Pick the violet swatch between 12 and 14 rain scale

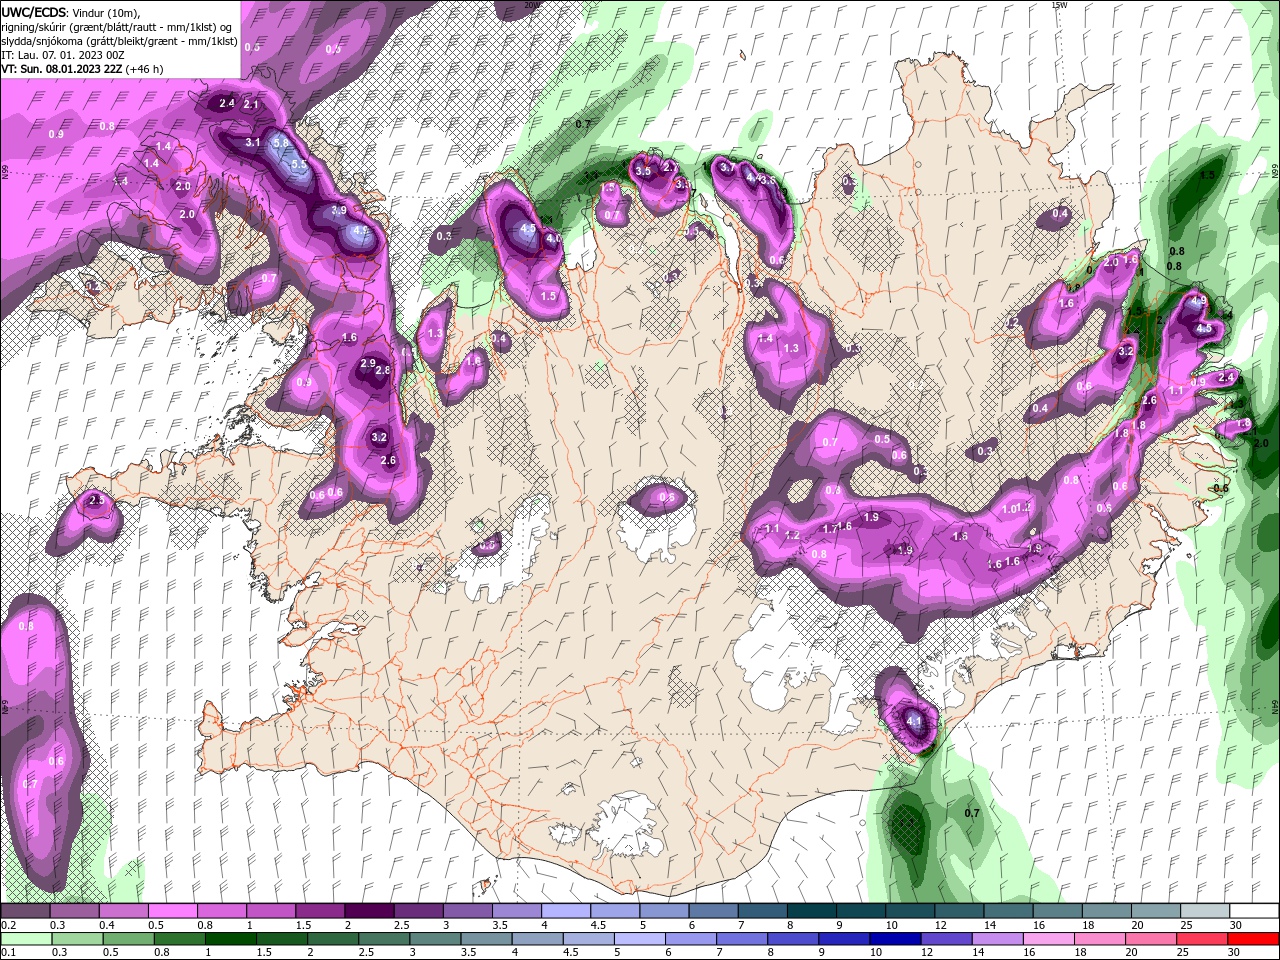[945, 939]
